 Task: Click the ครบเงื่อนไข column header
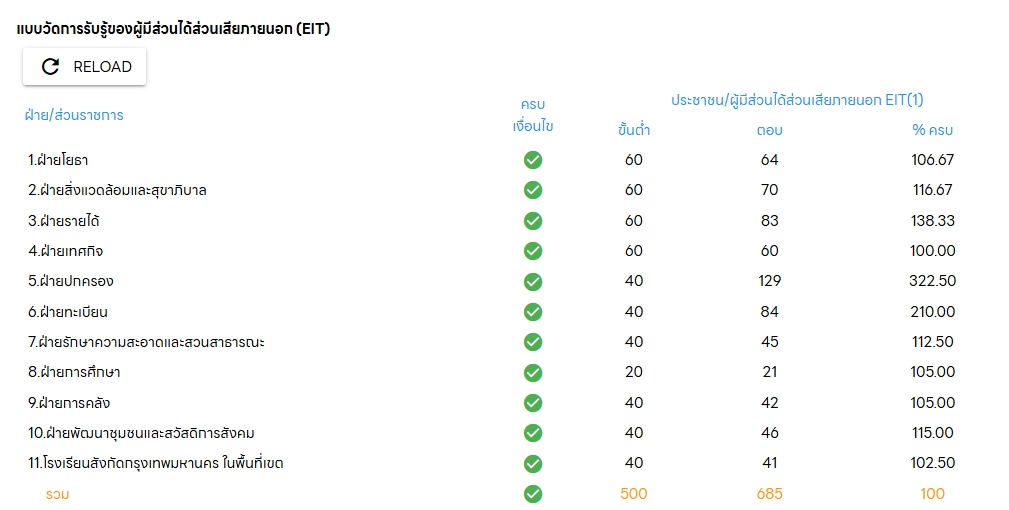click(533, 115)
